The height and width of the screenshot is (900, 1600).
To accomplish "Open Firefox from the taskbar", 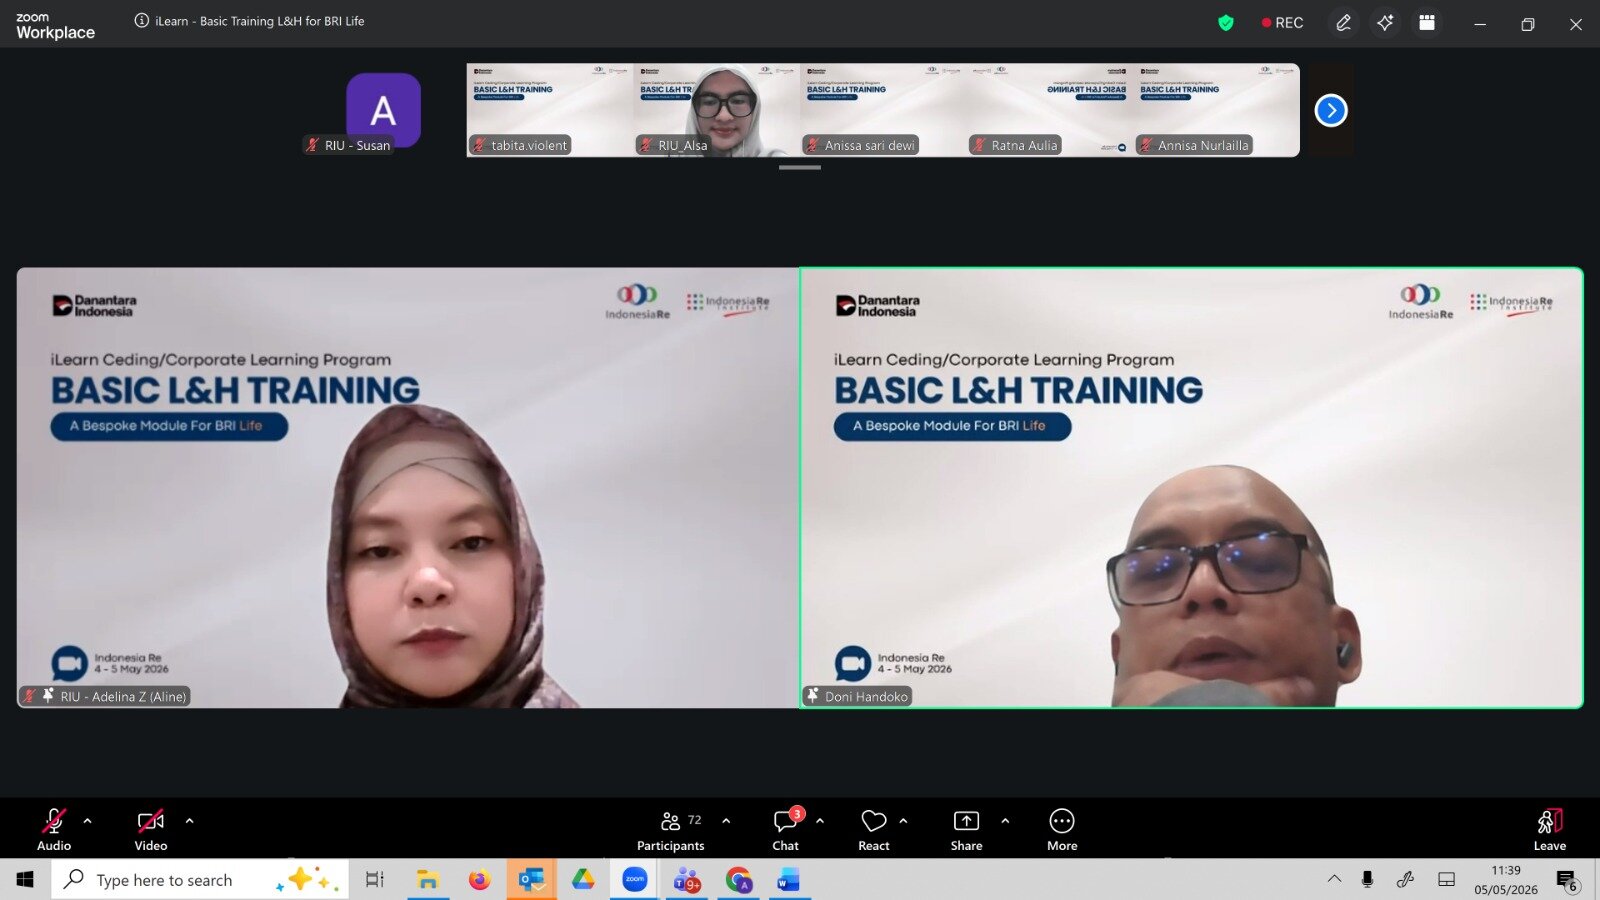I will coord(480,880).
